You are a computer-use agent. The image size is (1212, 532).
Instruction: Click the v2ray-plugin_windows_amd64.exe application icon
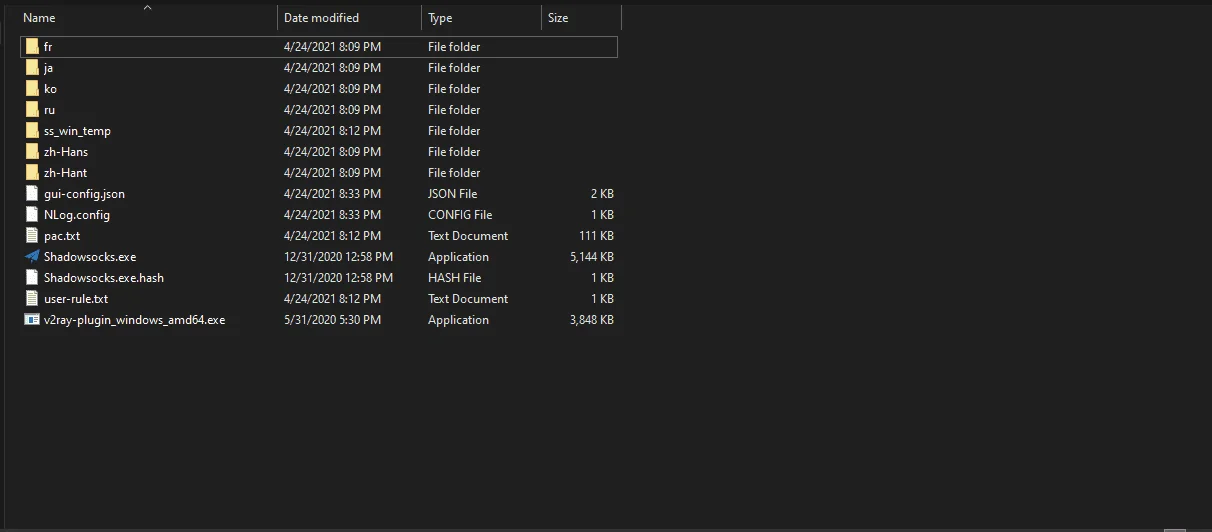pyautogui.click(x=32, y=320)
